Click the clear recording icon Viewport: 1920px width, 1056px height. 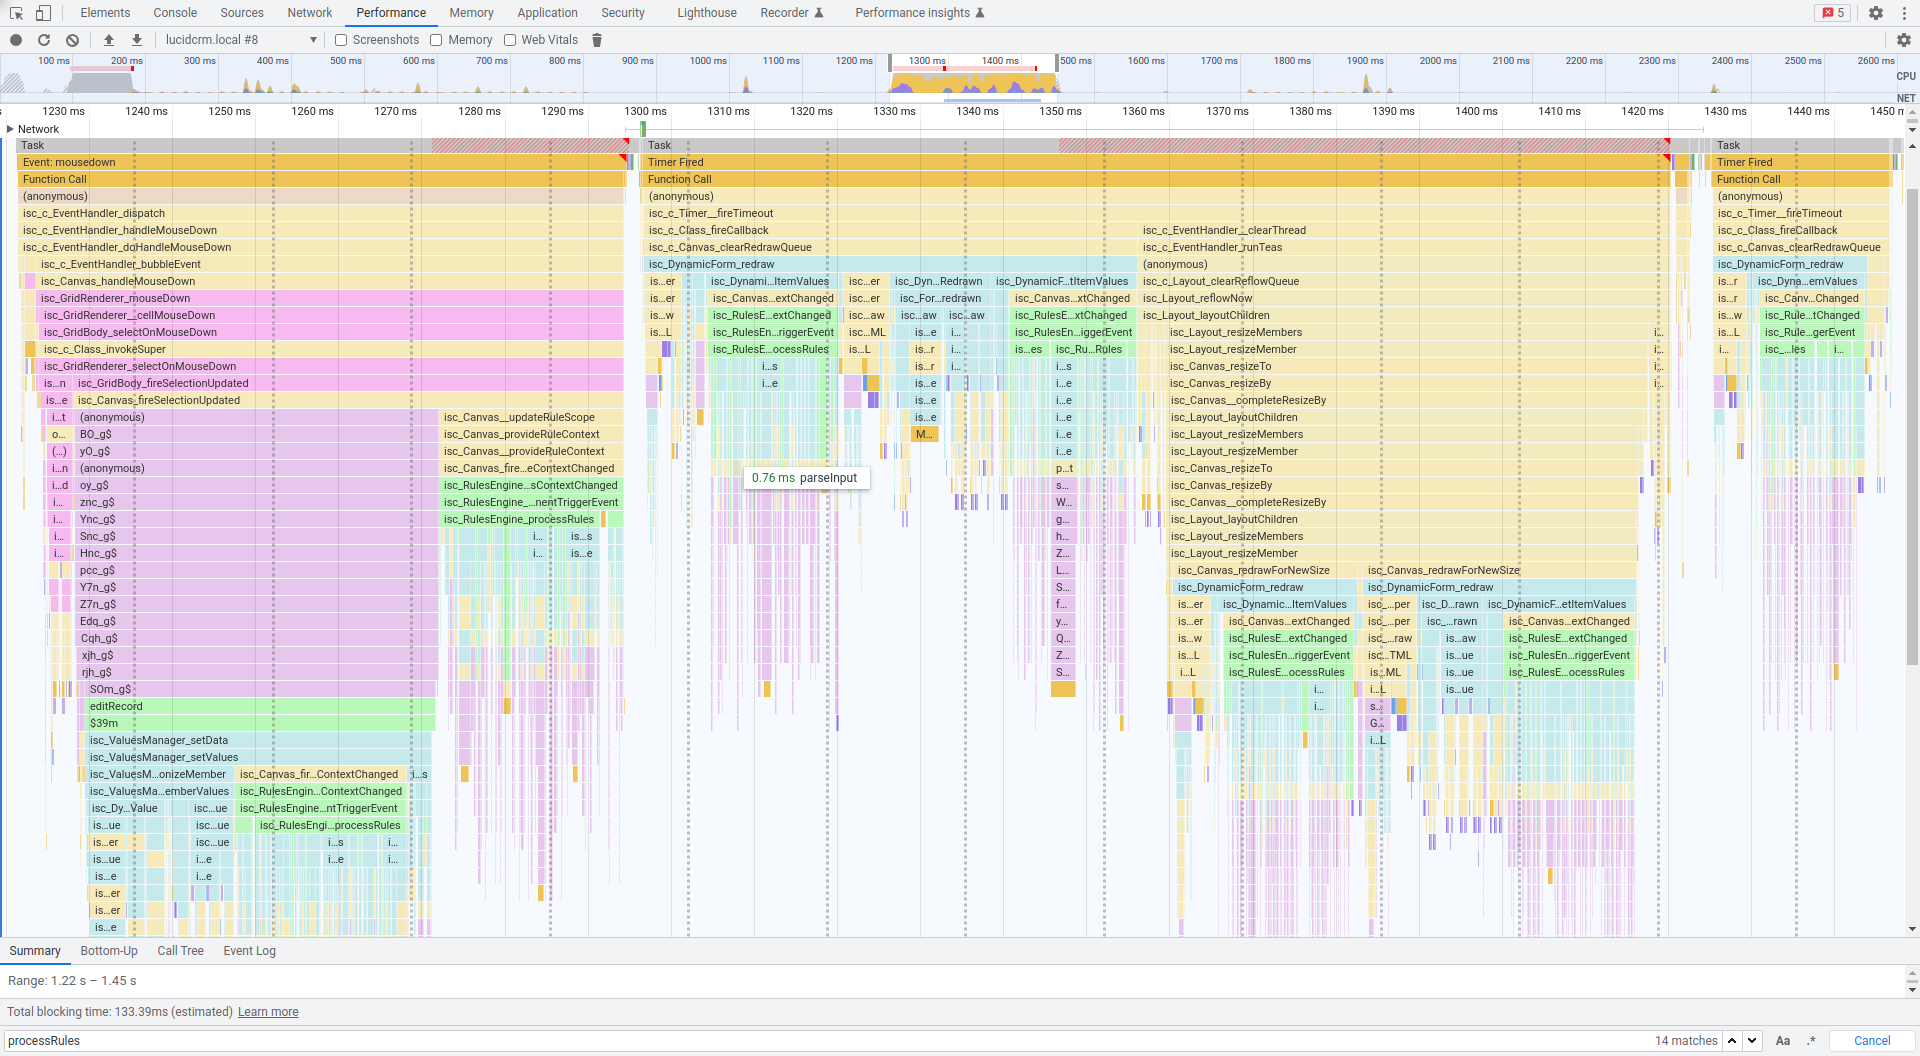pos(72,40)
